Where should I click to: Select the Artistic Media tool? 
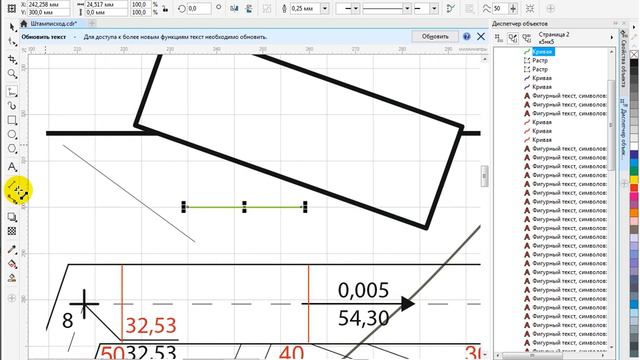(x=12, y=106)
